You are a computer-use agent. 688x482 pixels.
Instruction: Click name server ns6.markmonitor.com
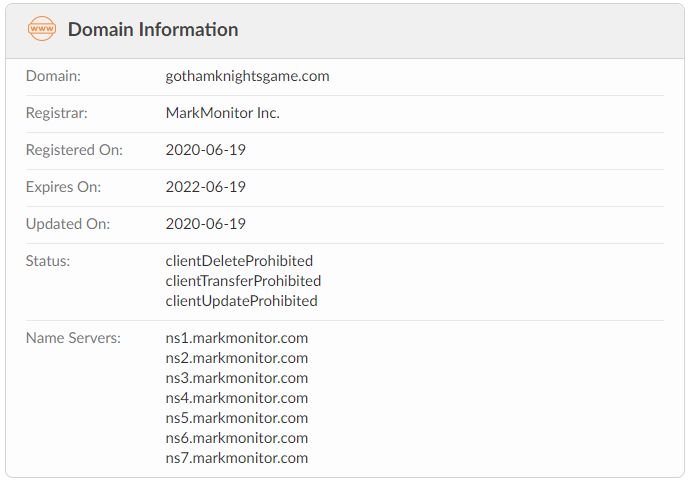click(237, 438)
